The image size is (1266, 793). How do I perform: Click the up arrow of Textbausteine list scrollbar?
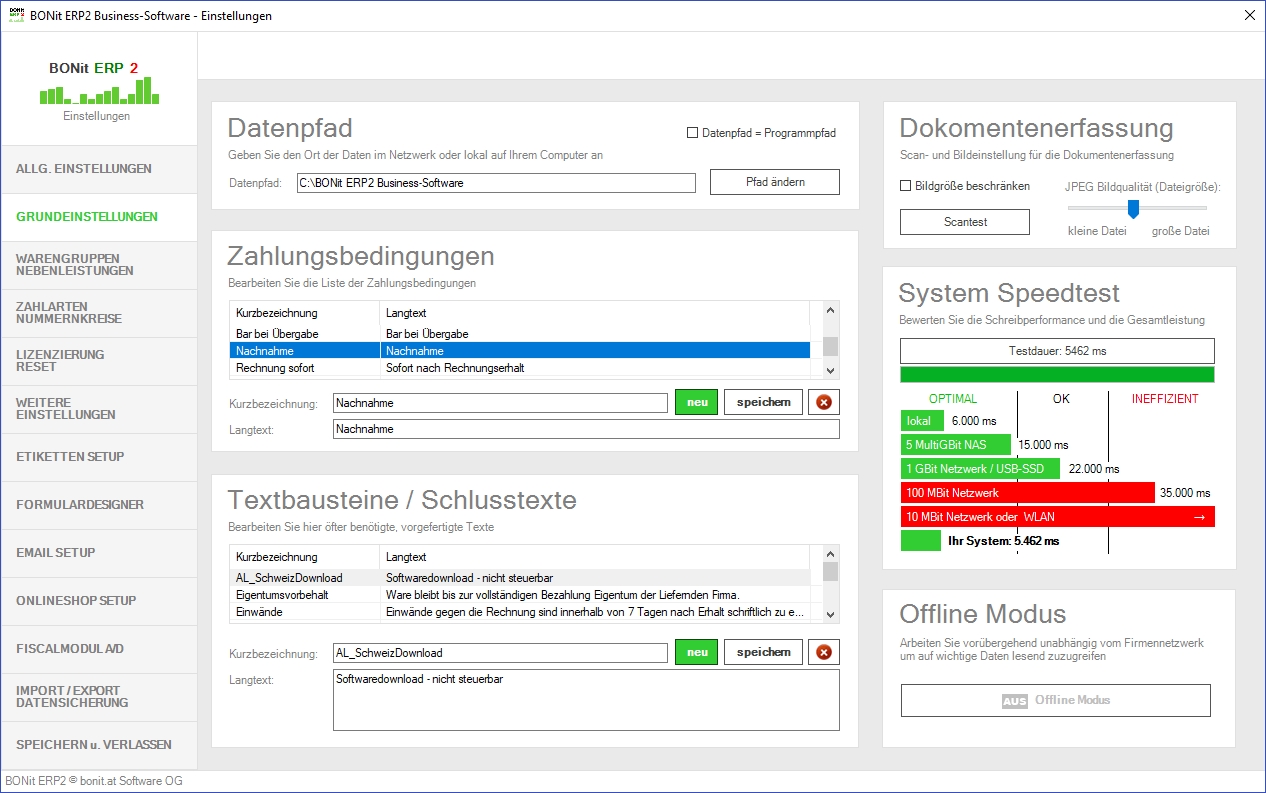point(830,553)
